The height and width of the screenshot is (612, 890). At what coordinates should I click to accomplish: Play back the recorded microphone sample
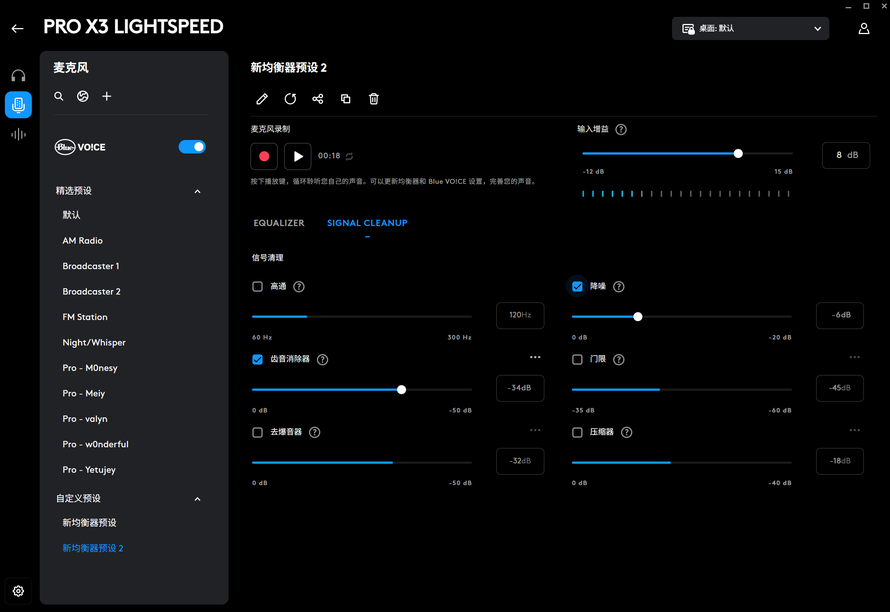(x=298, y=156)
